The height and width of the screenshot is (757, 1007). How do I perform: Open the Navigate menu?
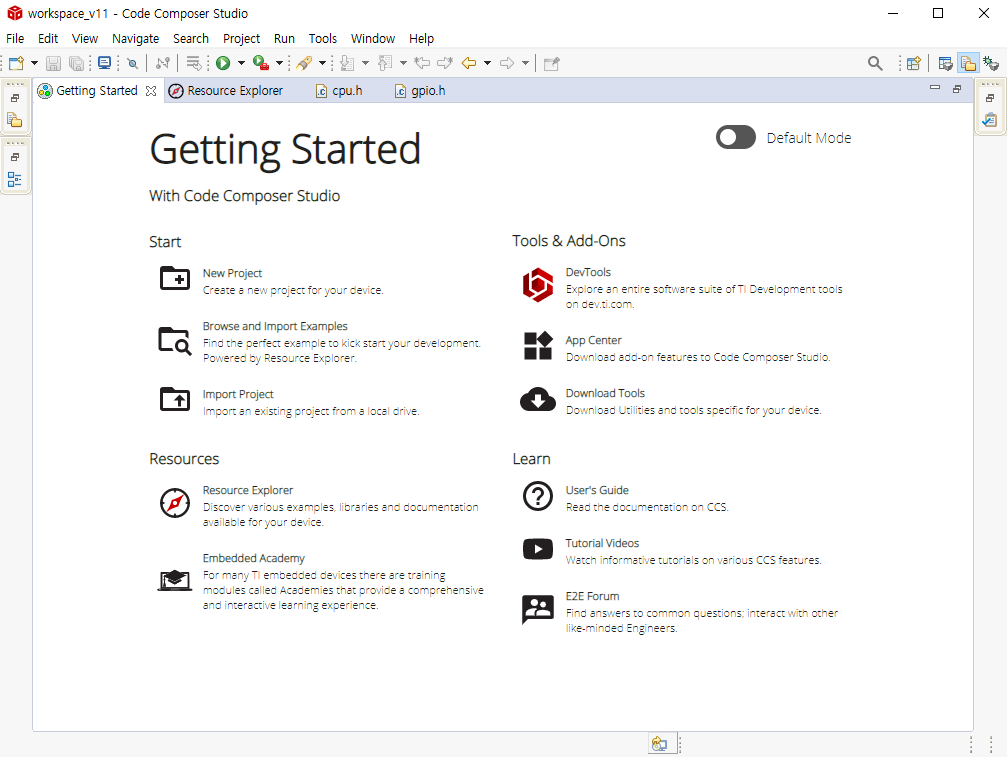136,39
